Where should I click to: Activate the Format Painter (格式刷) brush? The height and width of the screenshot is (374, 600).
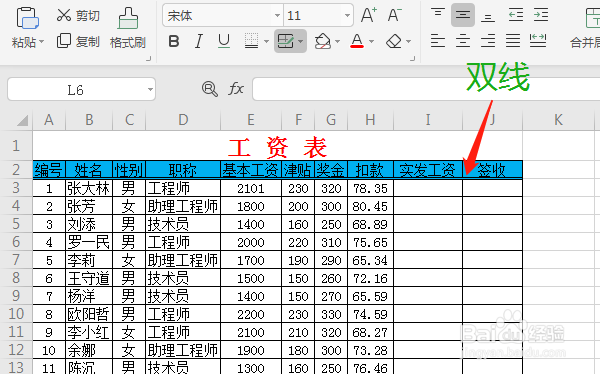[x=128, y=28]
